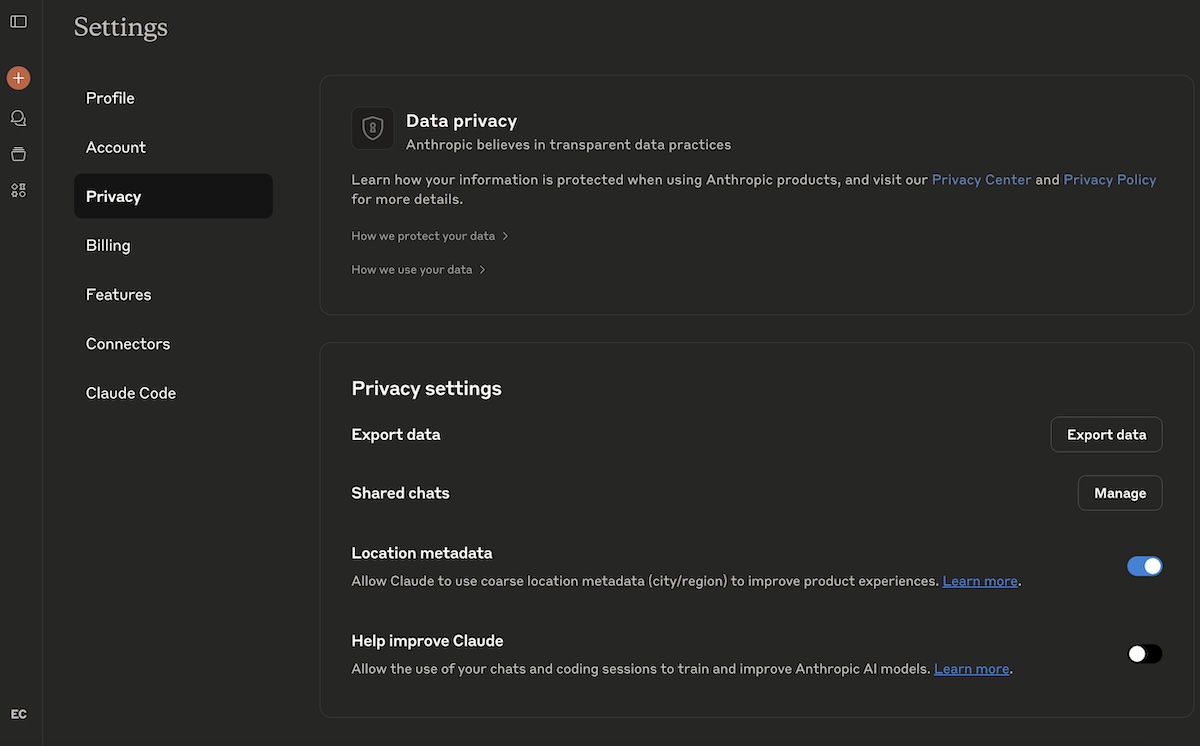Click the Export data button
The height and width of the screenshot is (746, 1200).
coord(1106,435)
